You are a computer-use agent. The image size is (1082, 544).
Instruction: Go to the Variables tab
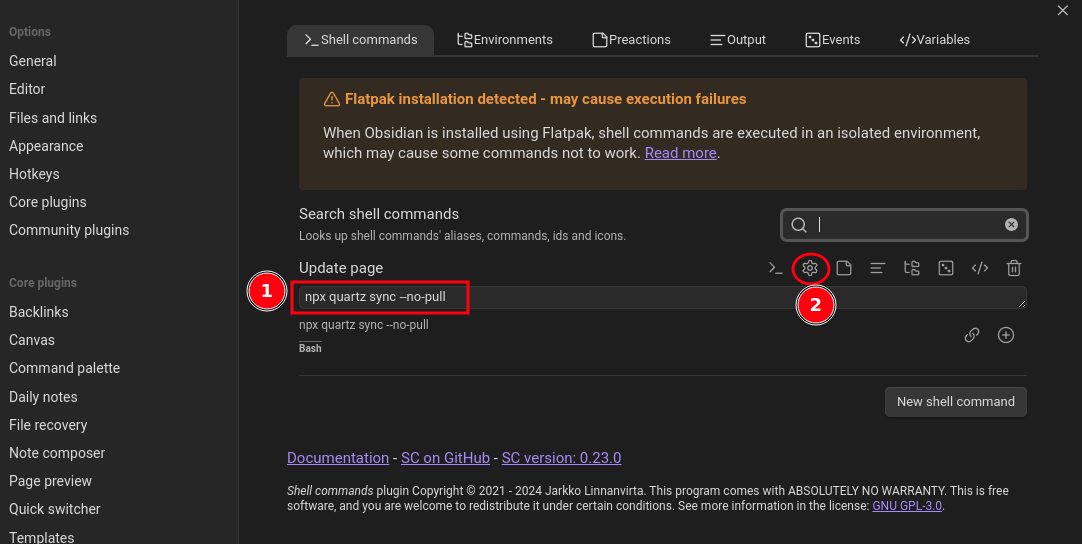[x=934, y=40]
